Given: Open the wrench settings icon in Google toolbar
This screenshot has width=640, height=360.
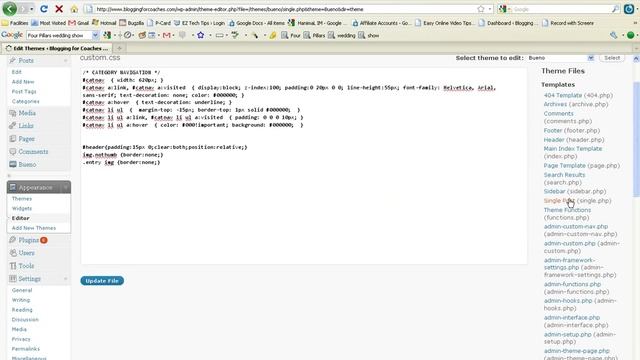Looking at the screenshot, I should (613, 36).
